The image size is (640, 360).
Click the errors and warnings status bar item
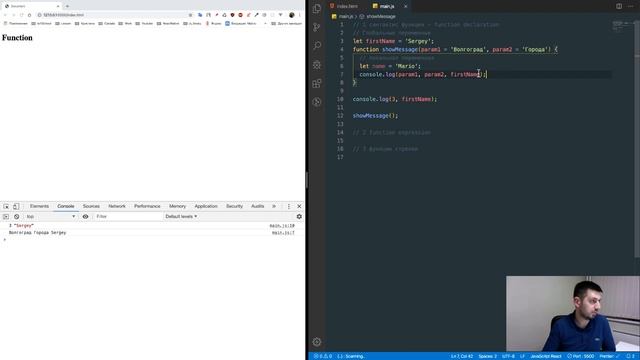[x=322, y=356]
